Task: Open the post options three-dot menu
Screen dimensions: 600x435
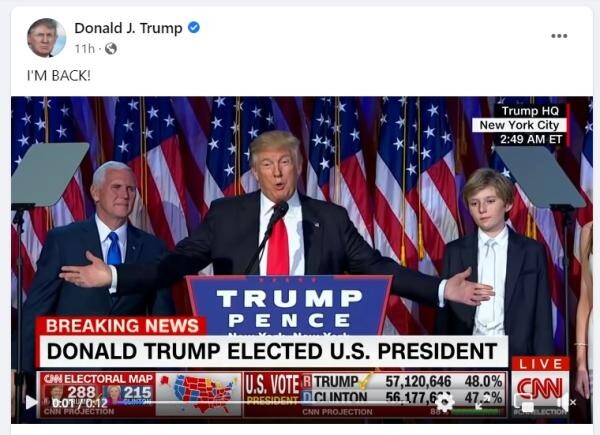Action: pyautogui.click(x=559, y=36)
